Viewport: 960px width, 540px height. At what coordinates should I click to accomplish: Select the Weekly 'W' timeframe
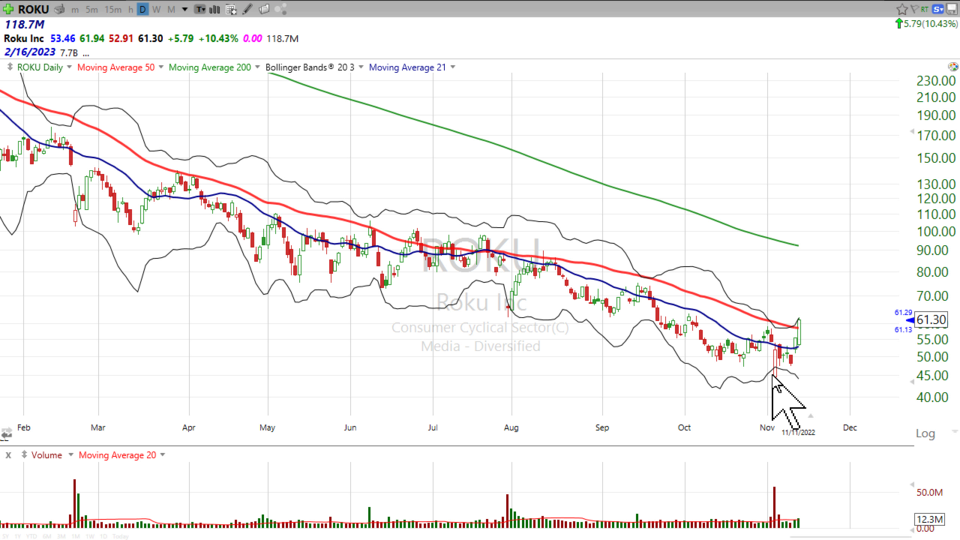(x=157, y=9)
